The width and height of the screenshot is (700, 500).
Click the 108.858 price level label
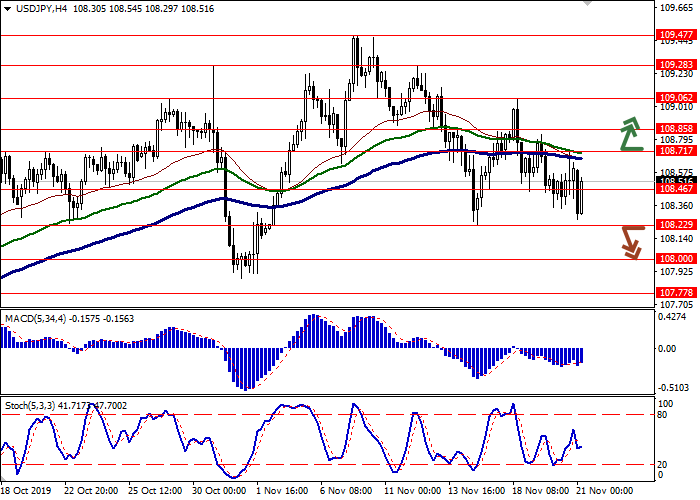pos(674,129)
